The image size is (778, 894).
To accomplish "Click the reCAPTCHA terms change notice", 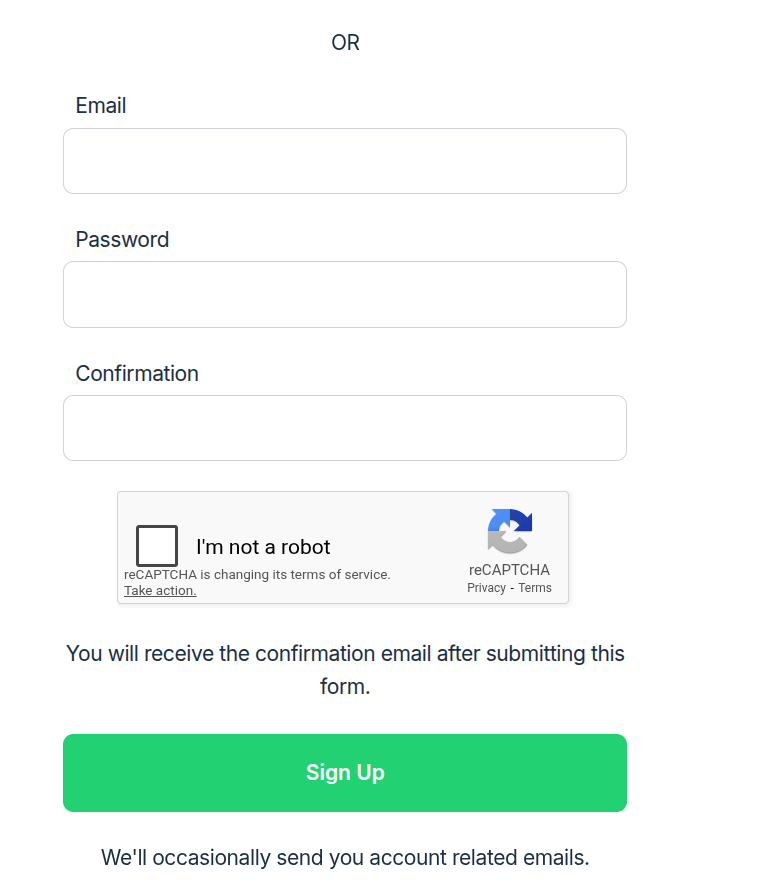I will click(257, 574).
